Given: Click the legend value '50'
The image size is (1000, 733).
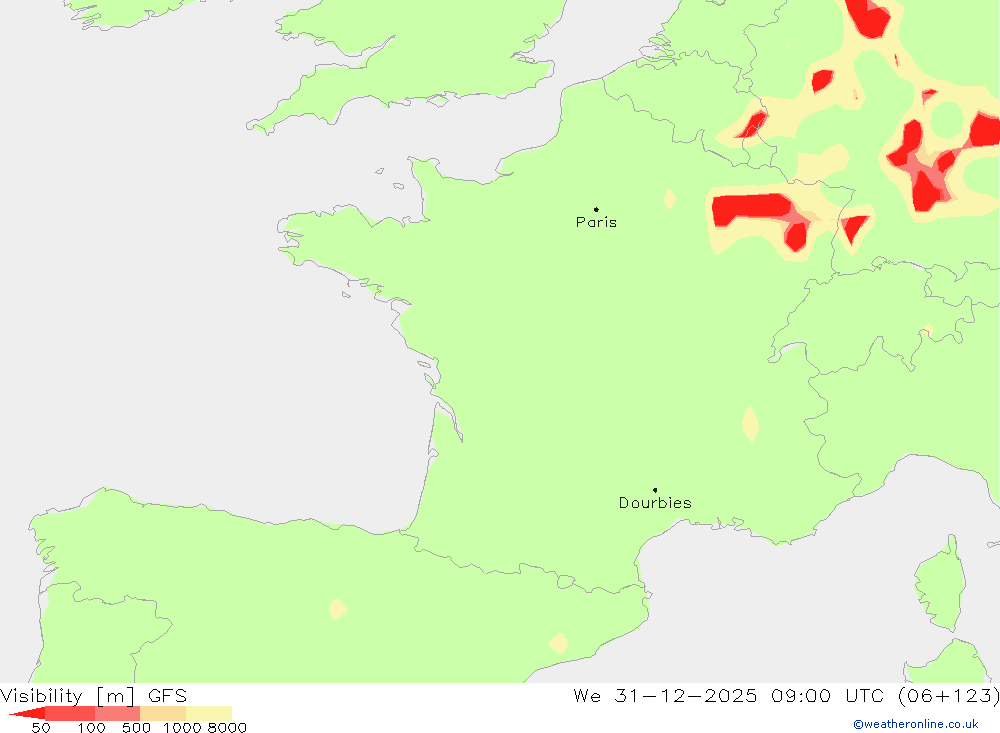Looking at the screenshot, I should tap(41, 728).
